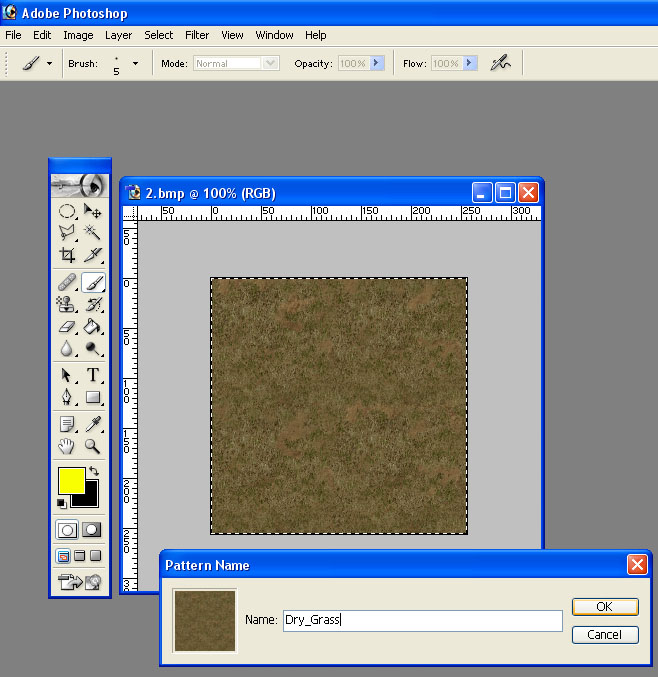Select the Type tool
Screen dimensions: 658x677
pyautogui.click(x=92, y=375)
